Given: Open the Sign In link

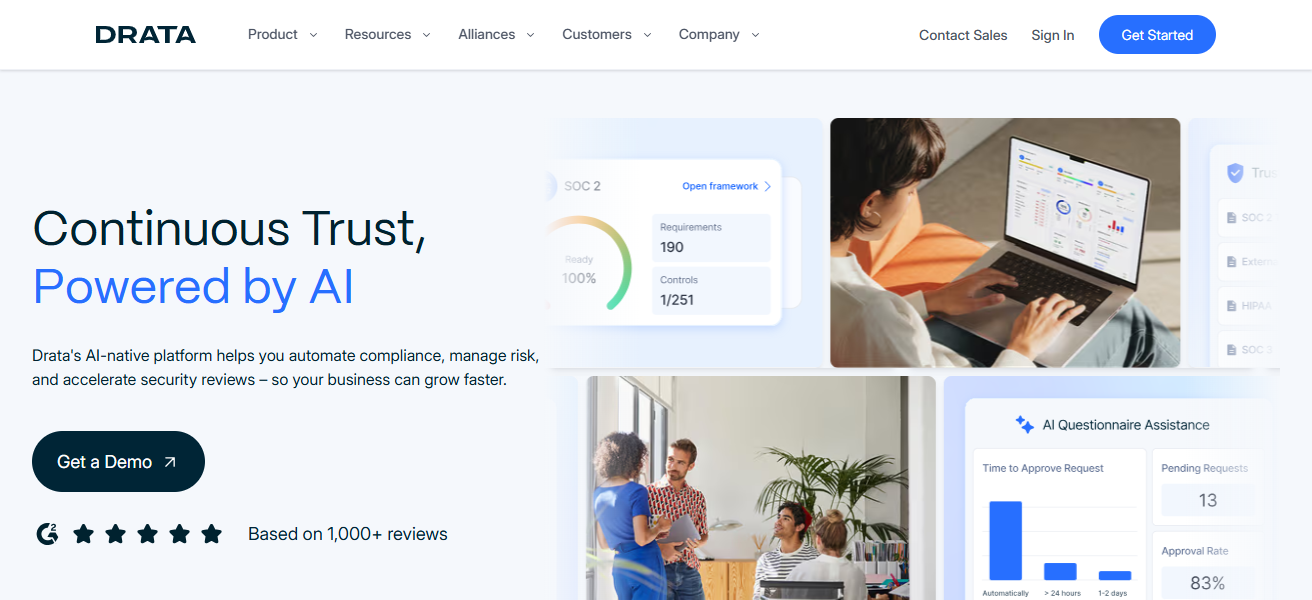Looking at the screenshot, I should [x=1053, y=35].
